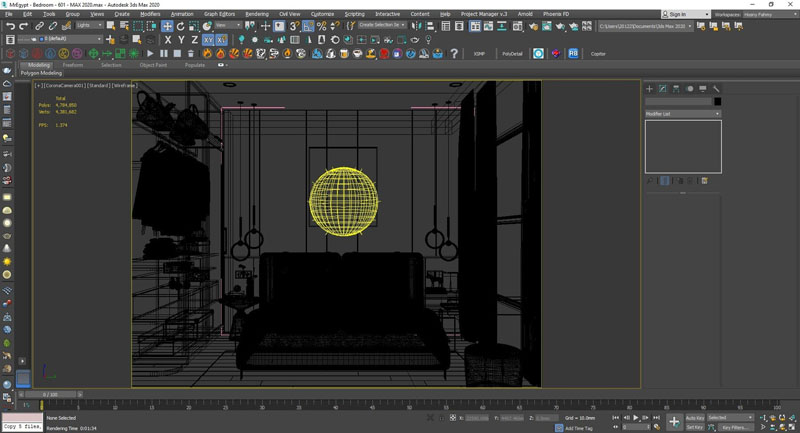Select the Move transform tool
The image size is (800, 433).
[x=167, y=26]
